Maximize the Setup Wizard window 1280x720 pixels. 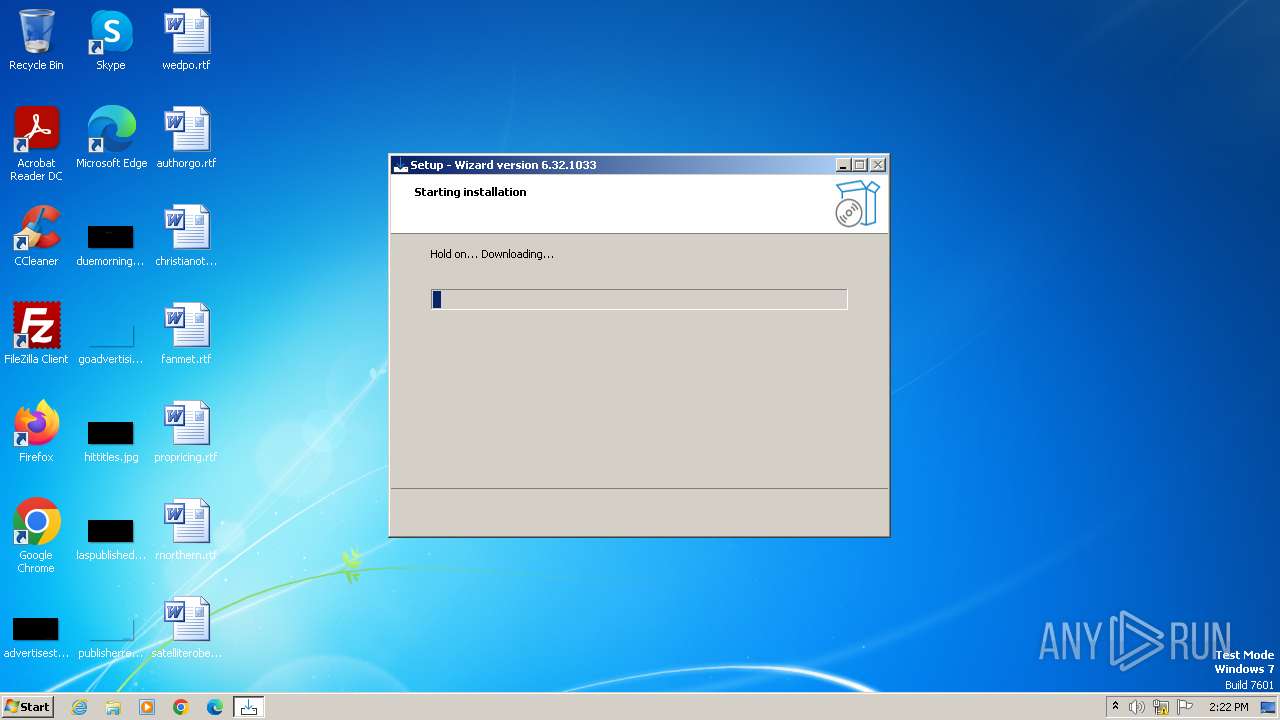coord(860,165)
